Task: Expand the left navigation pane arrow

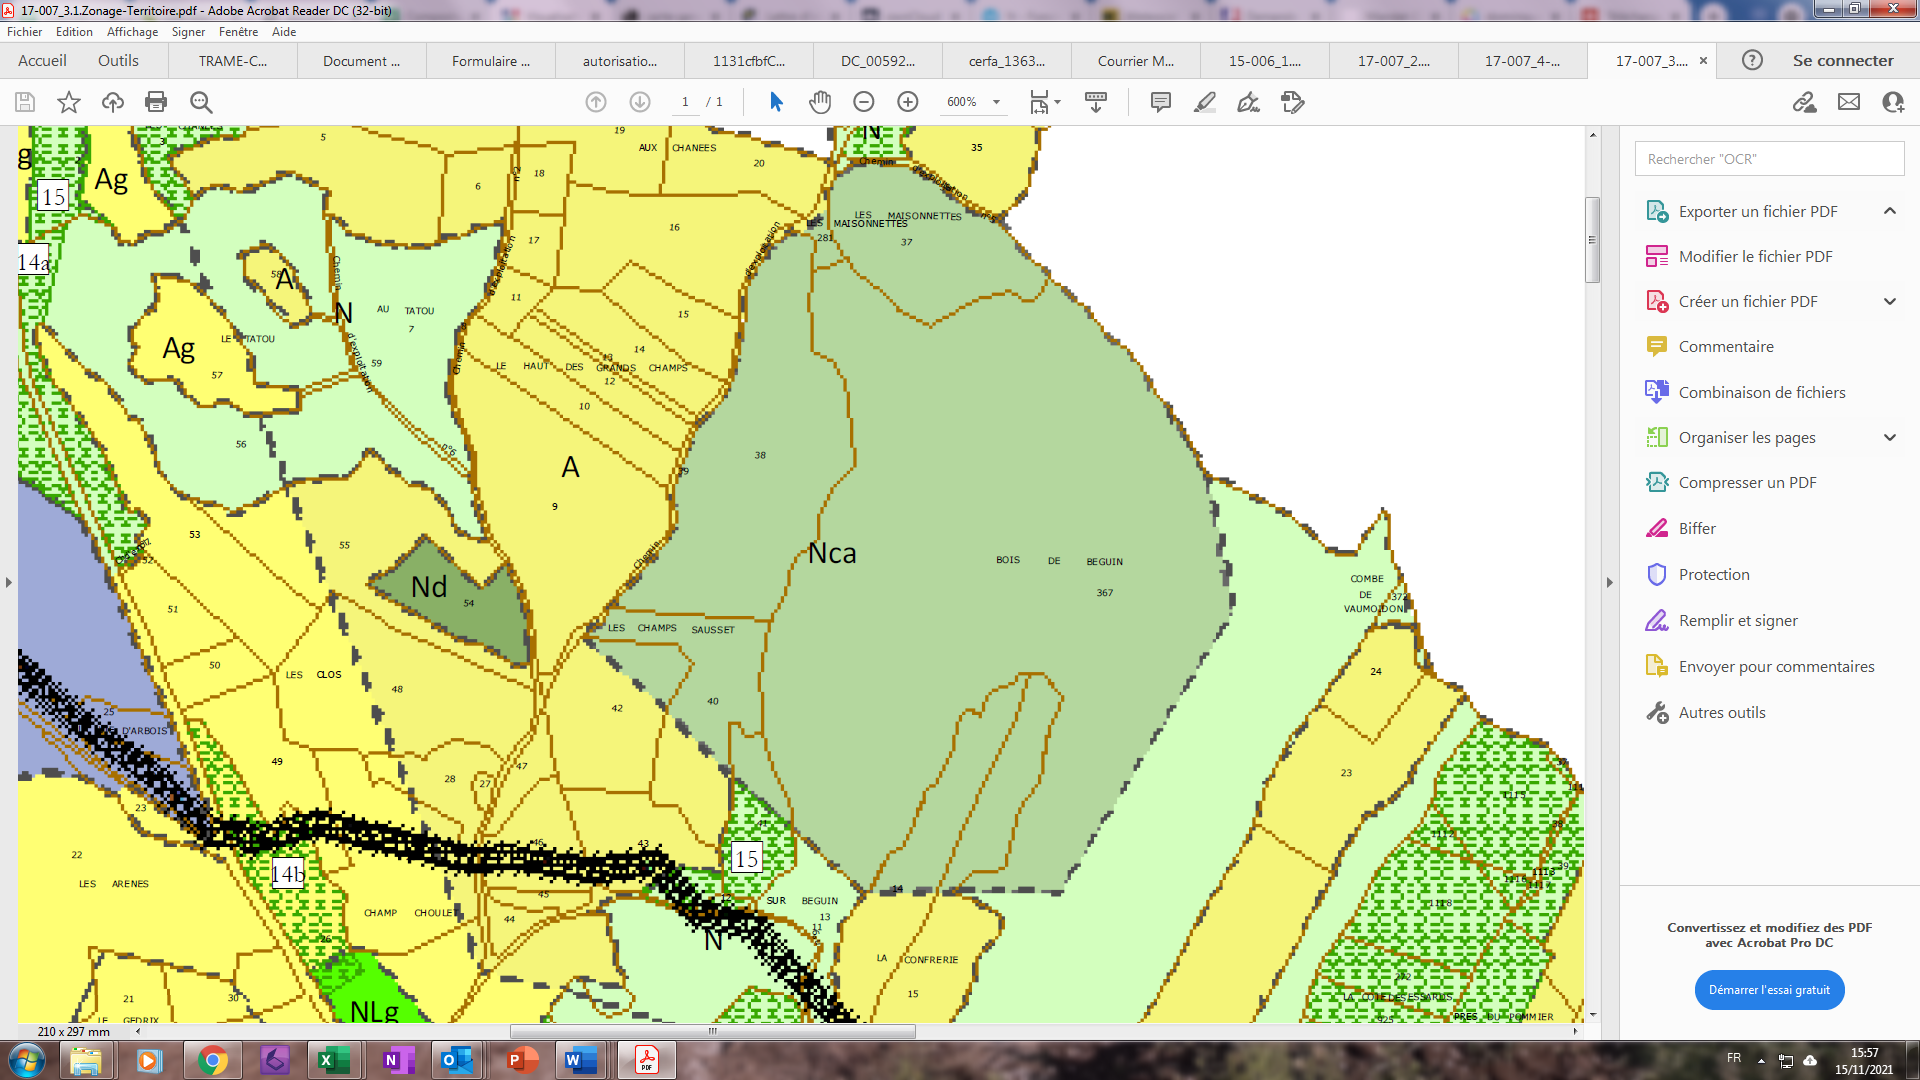Action: pyautogui.click(x=9, y=582)
